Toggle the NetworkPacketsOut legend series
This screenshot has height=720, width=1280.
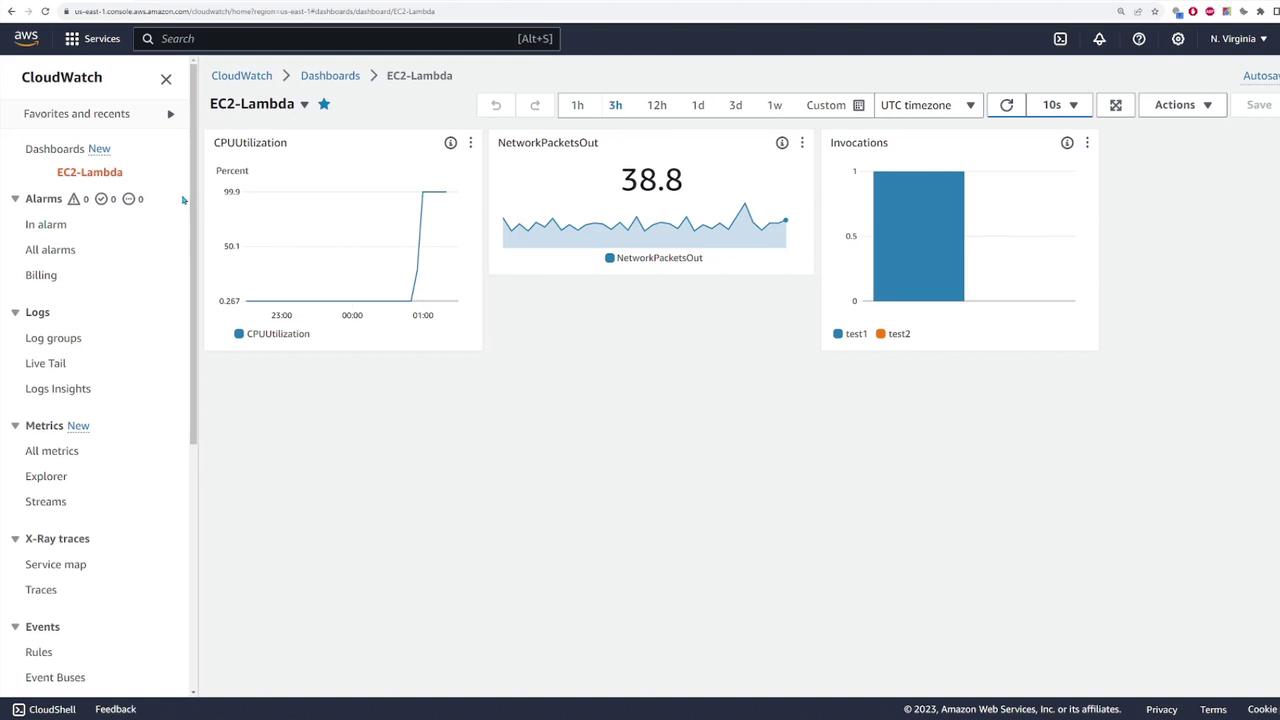(x=654, y=258)
